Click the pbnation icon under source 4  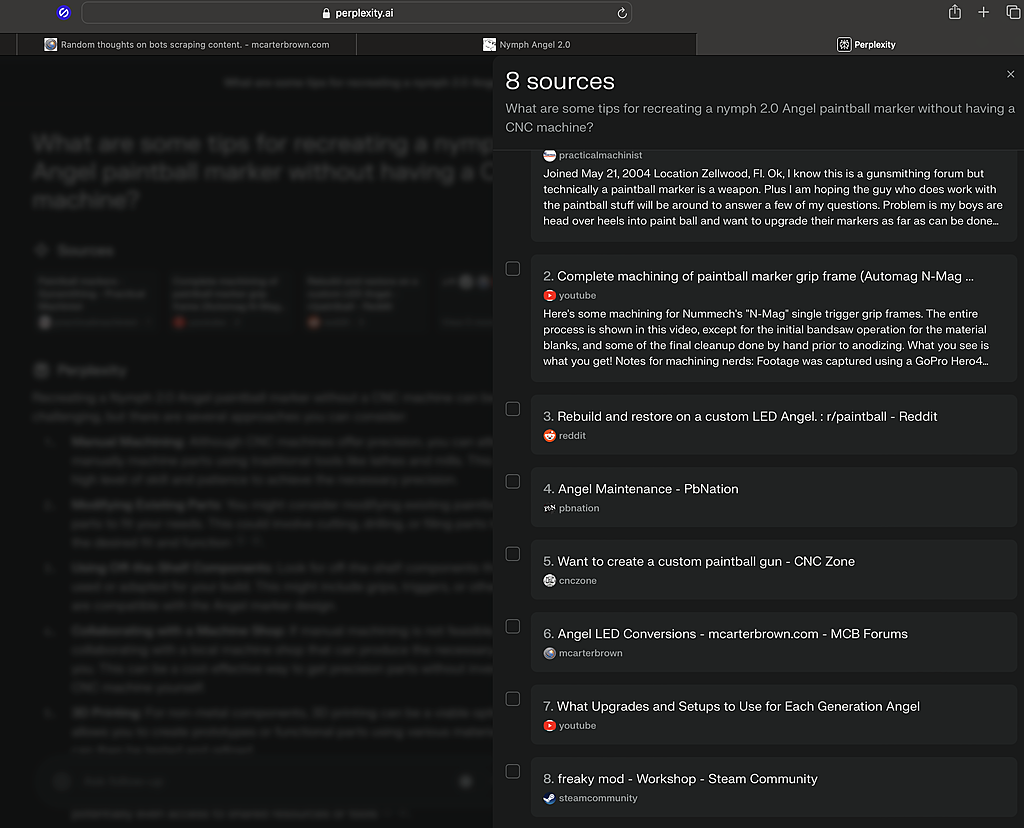[x=549, y=508]
